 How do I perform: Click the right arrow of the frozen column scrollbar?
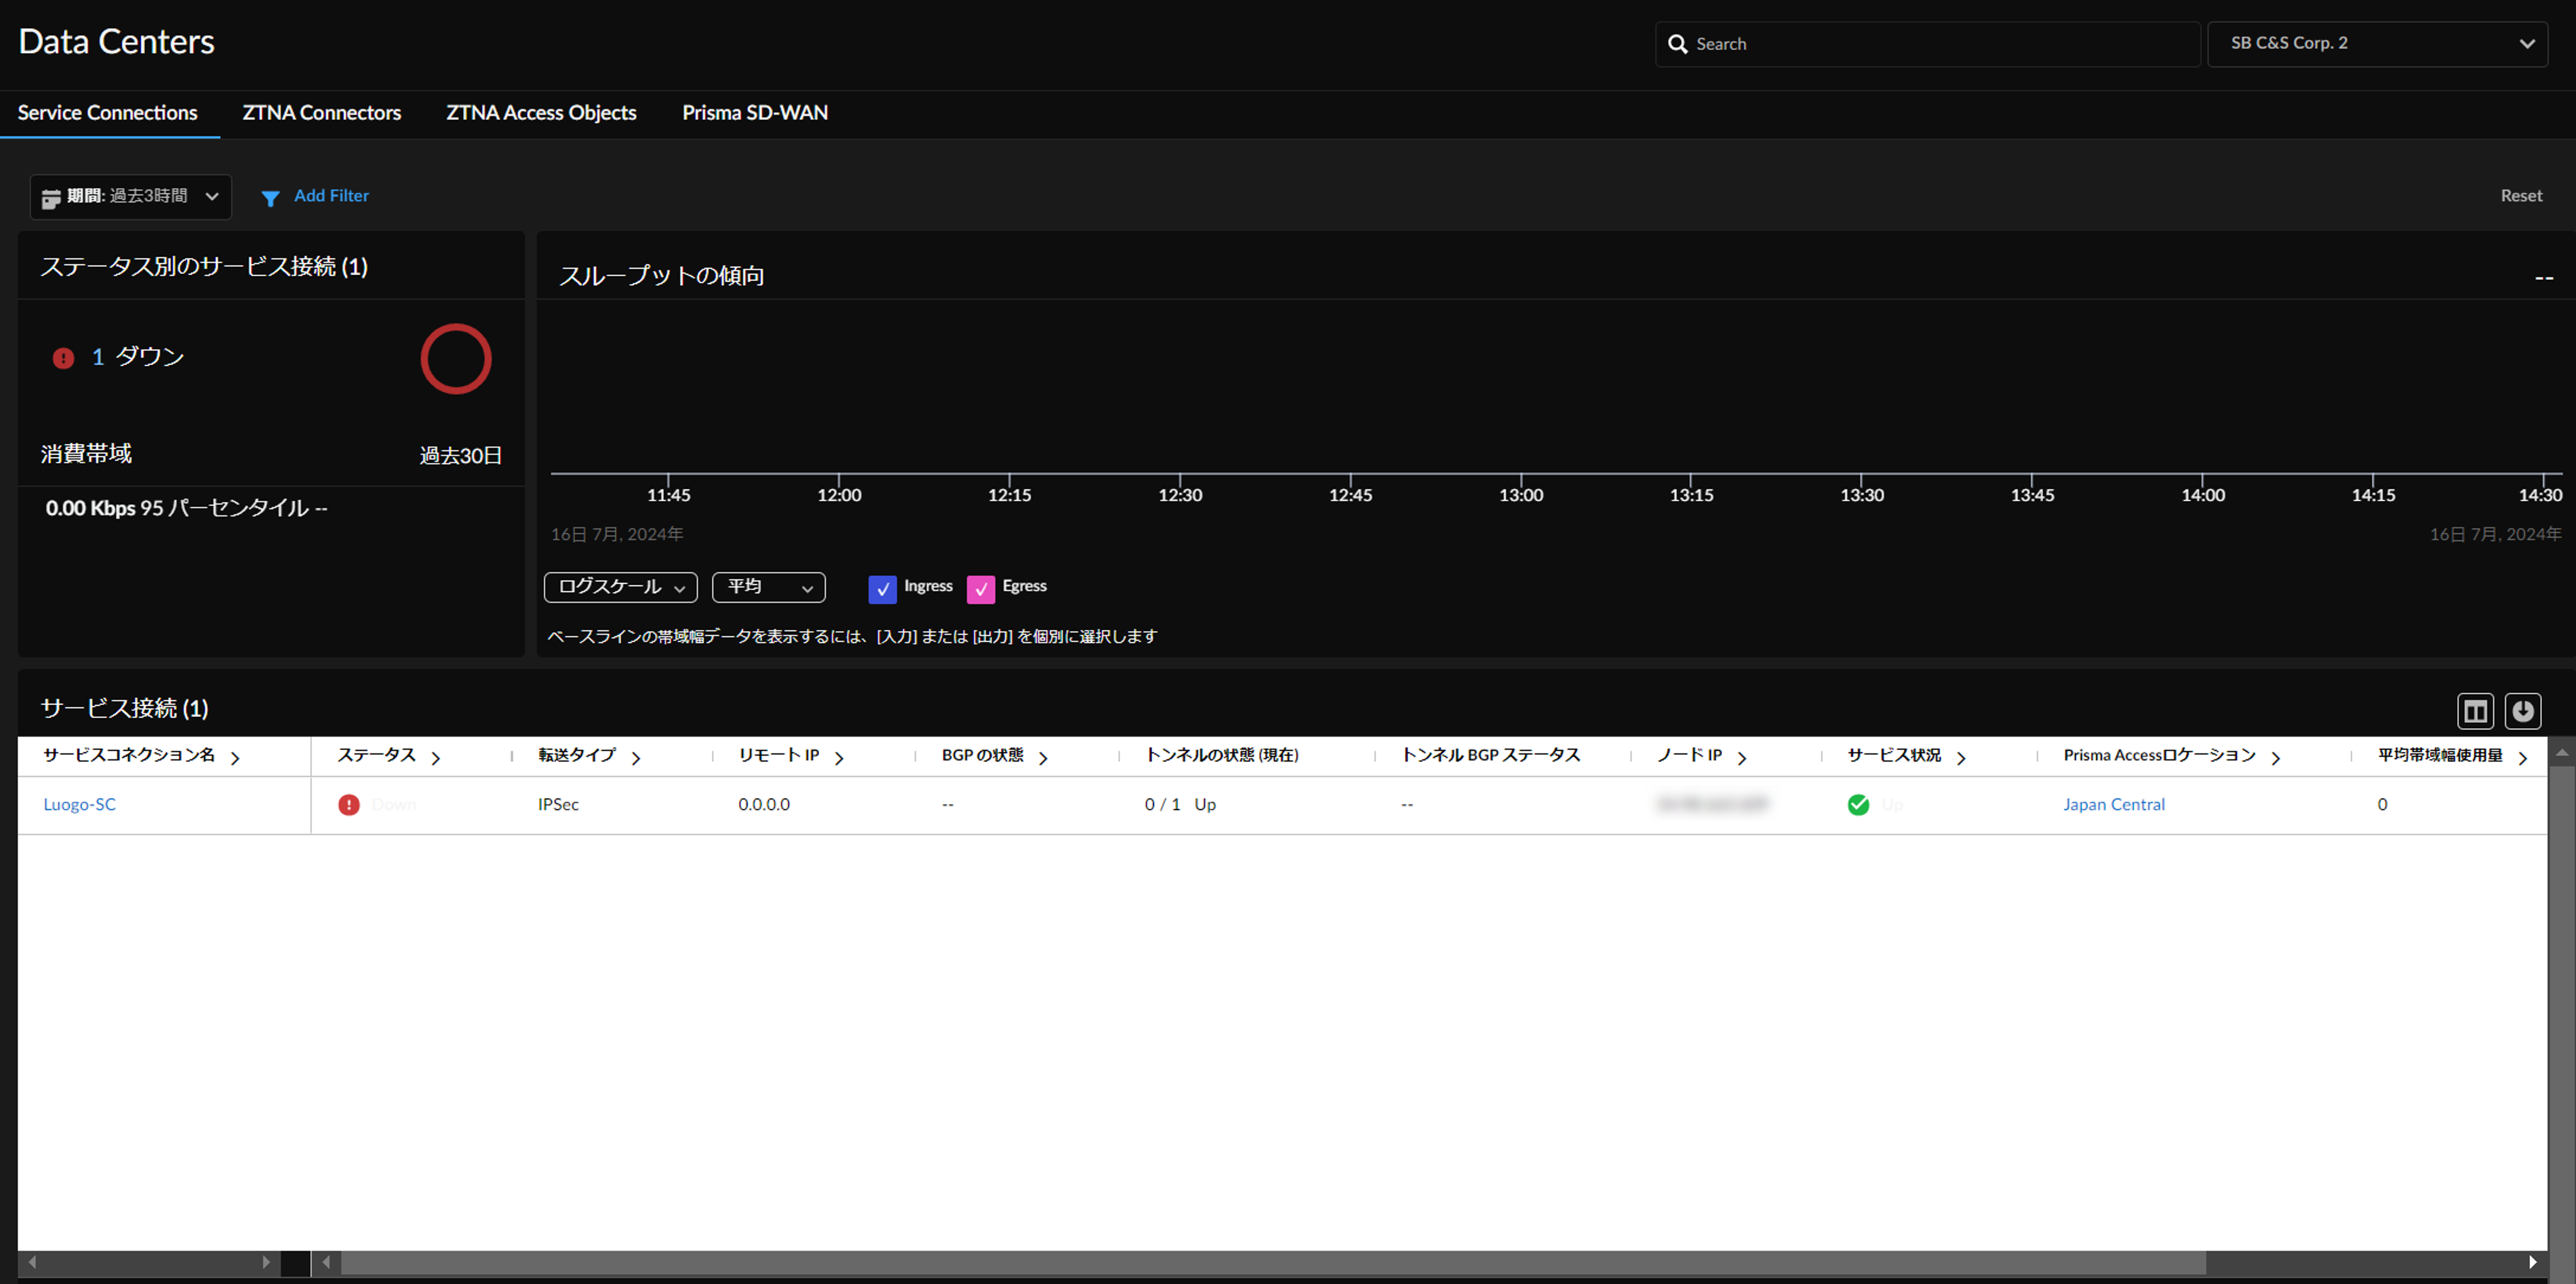click(x=266, y=1263)
